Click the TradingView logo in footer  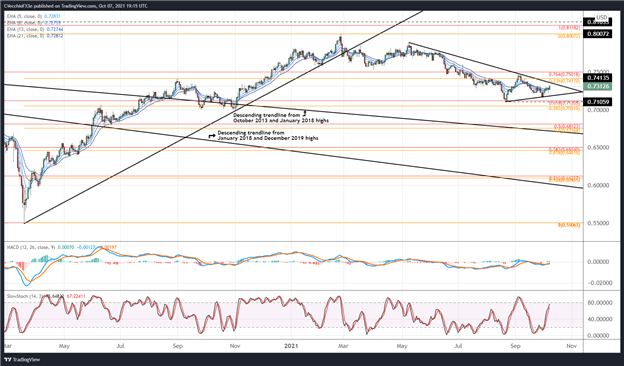point(22,360)
